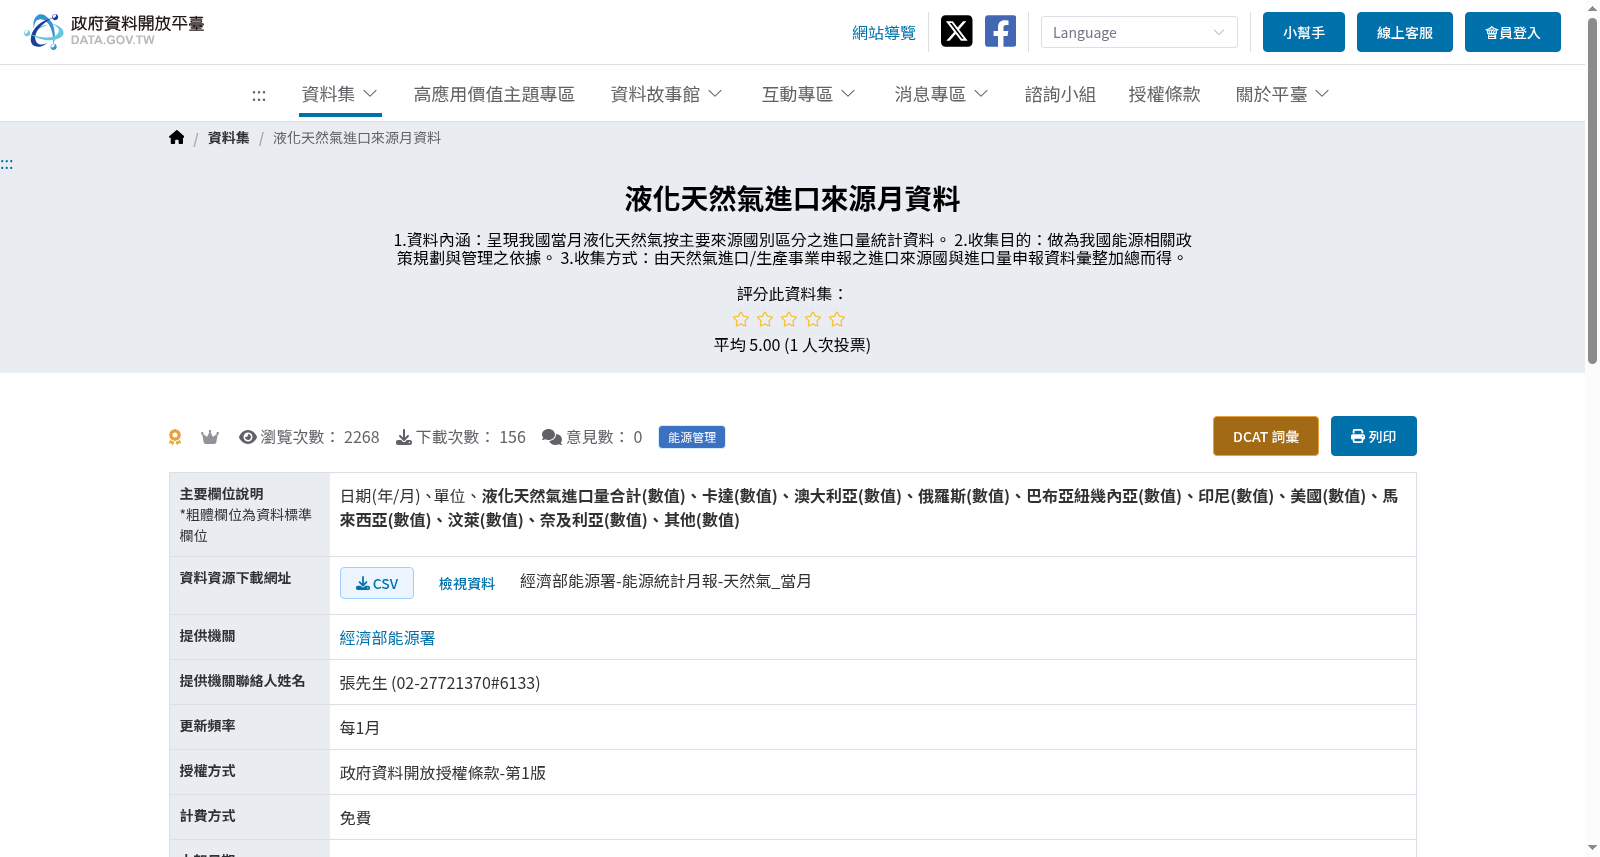The image size is (1600, 857).
Task: Click the 評分此資料集 label
Action: click(x=792, y=294)
